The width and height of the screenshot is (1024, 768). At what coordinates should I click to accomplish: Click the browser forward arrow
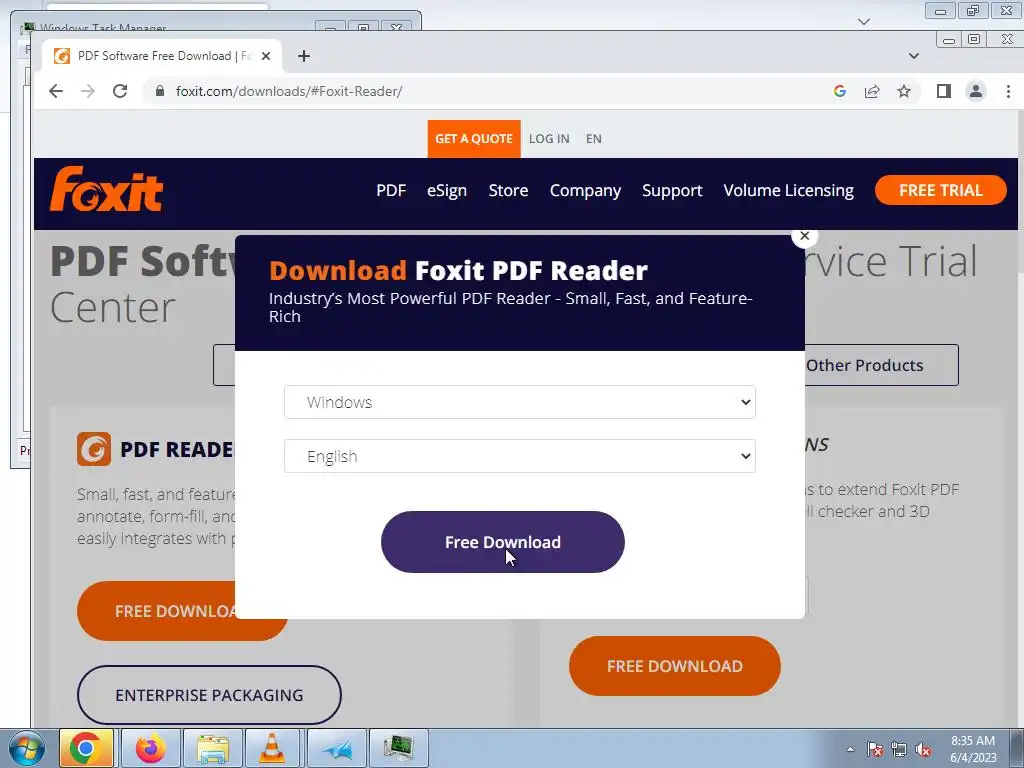[x=88, y=91]
